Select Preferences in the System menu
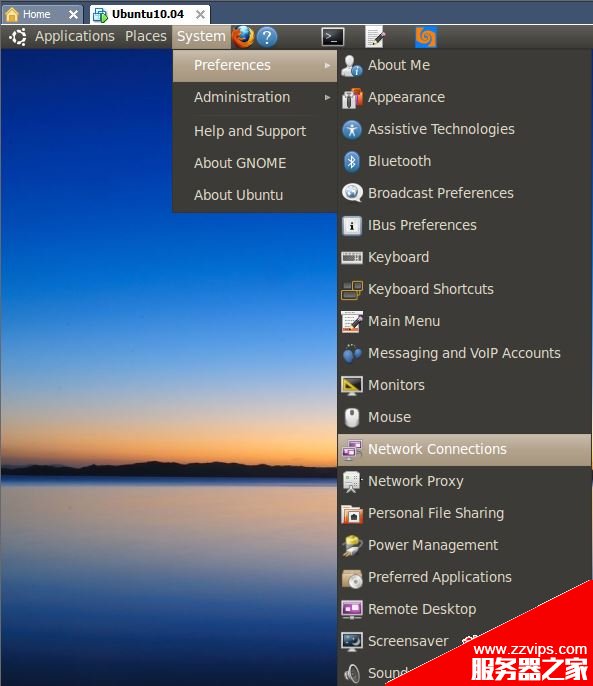Image resolution: width=593 pixels, height=686 pixels. click(255, 66)
